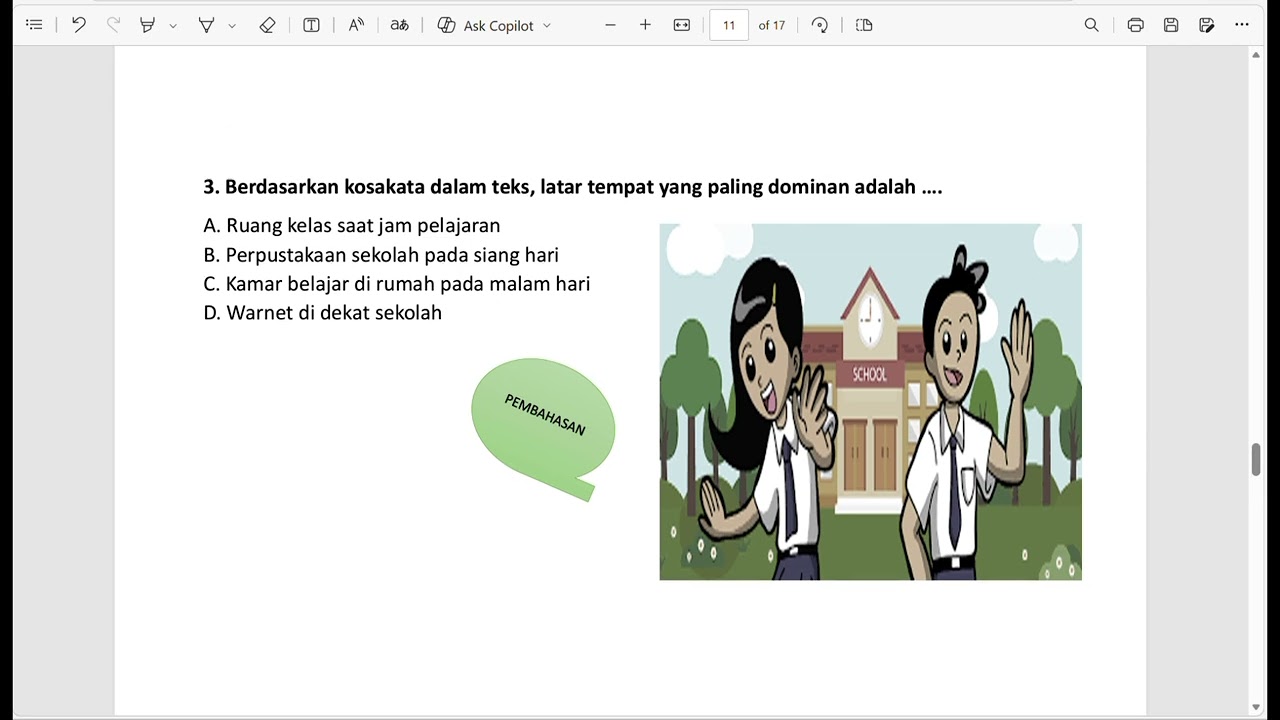Click the Undo icon
This screenshot has height=720, width=1280.
tap(78, 25)
